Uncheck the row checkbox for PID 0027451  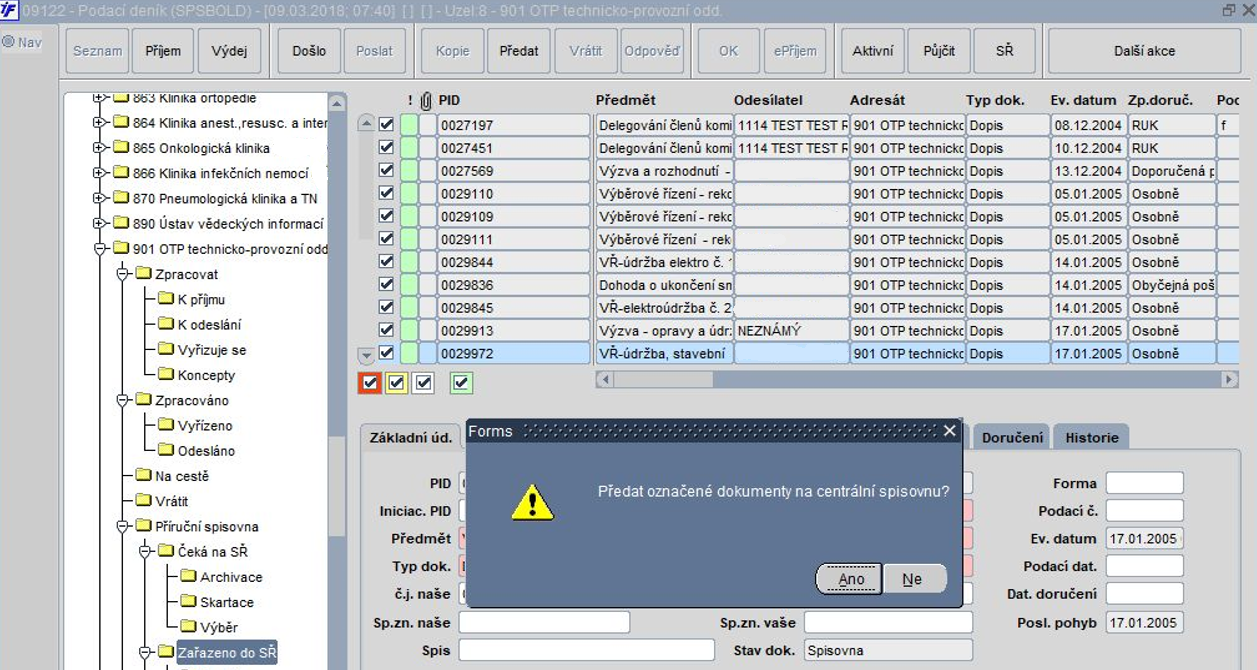387,148
